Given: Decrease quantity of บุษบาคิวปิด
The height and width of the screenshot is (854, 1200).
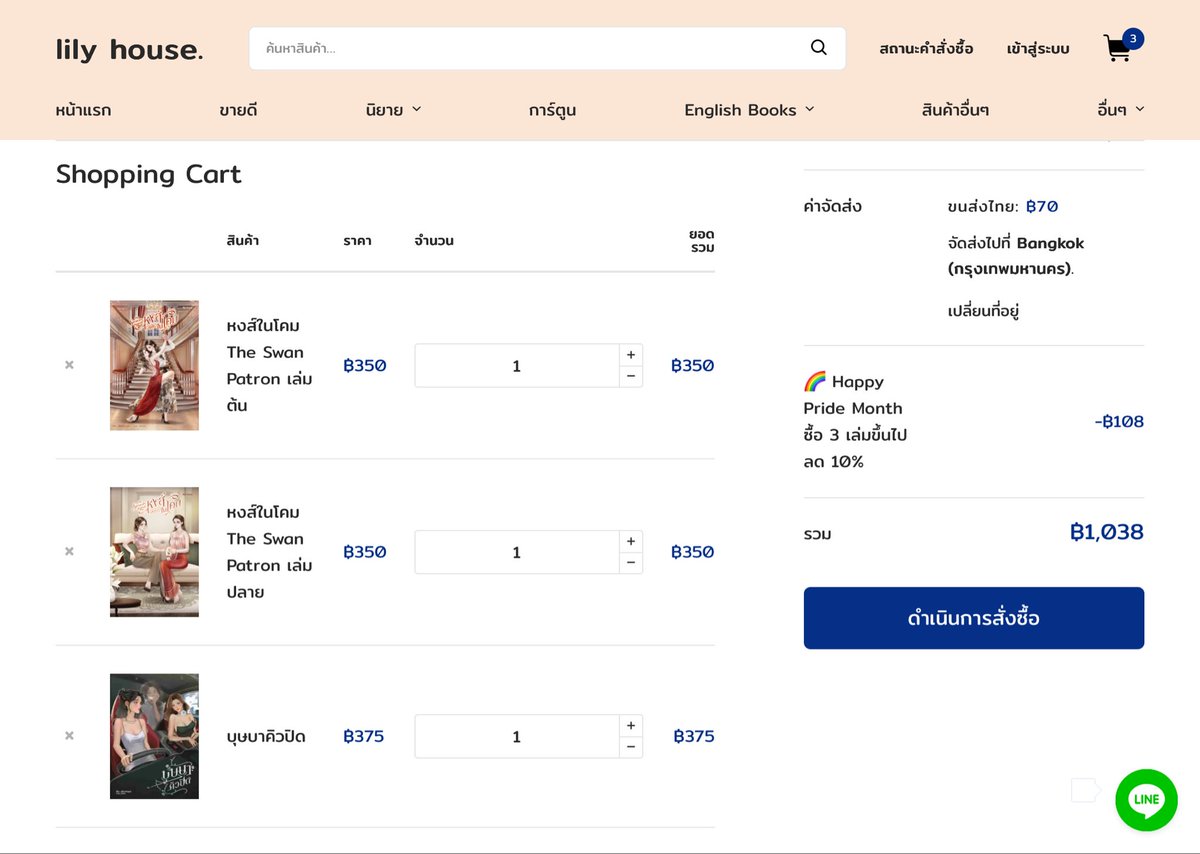Looking at the screenshot, I should (x=631, y=747).
